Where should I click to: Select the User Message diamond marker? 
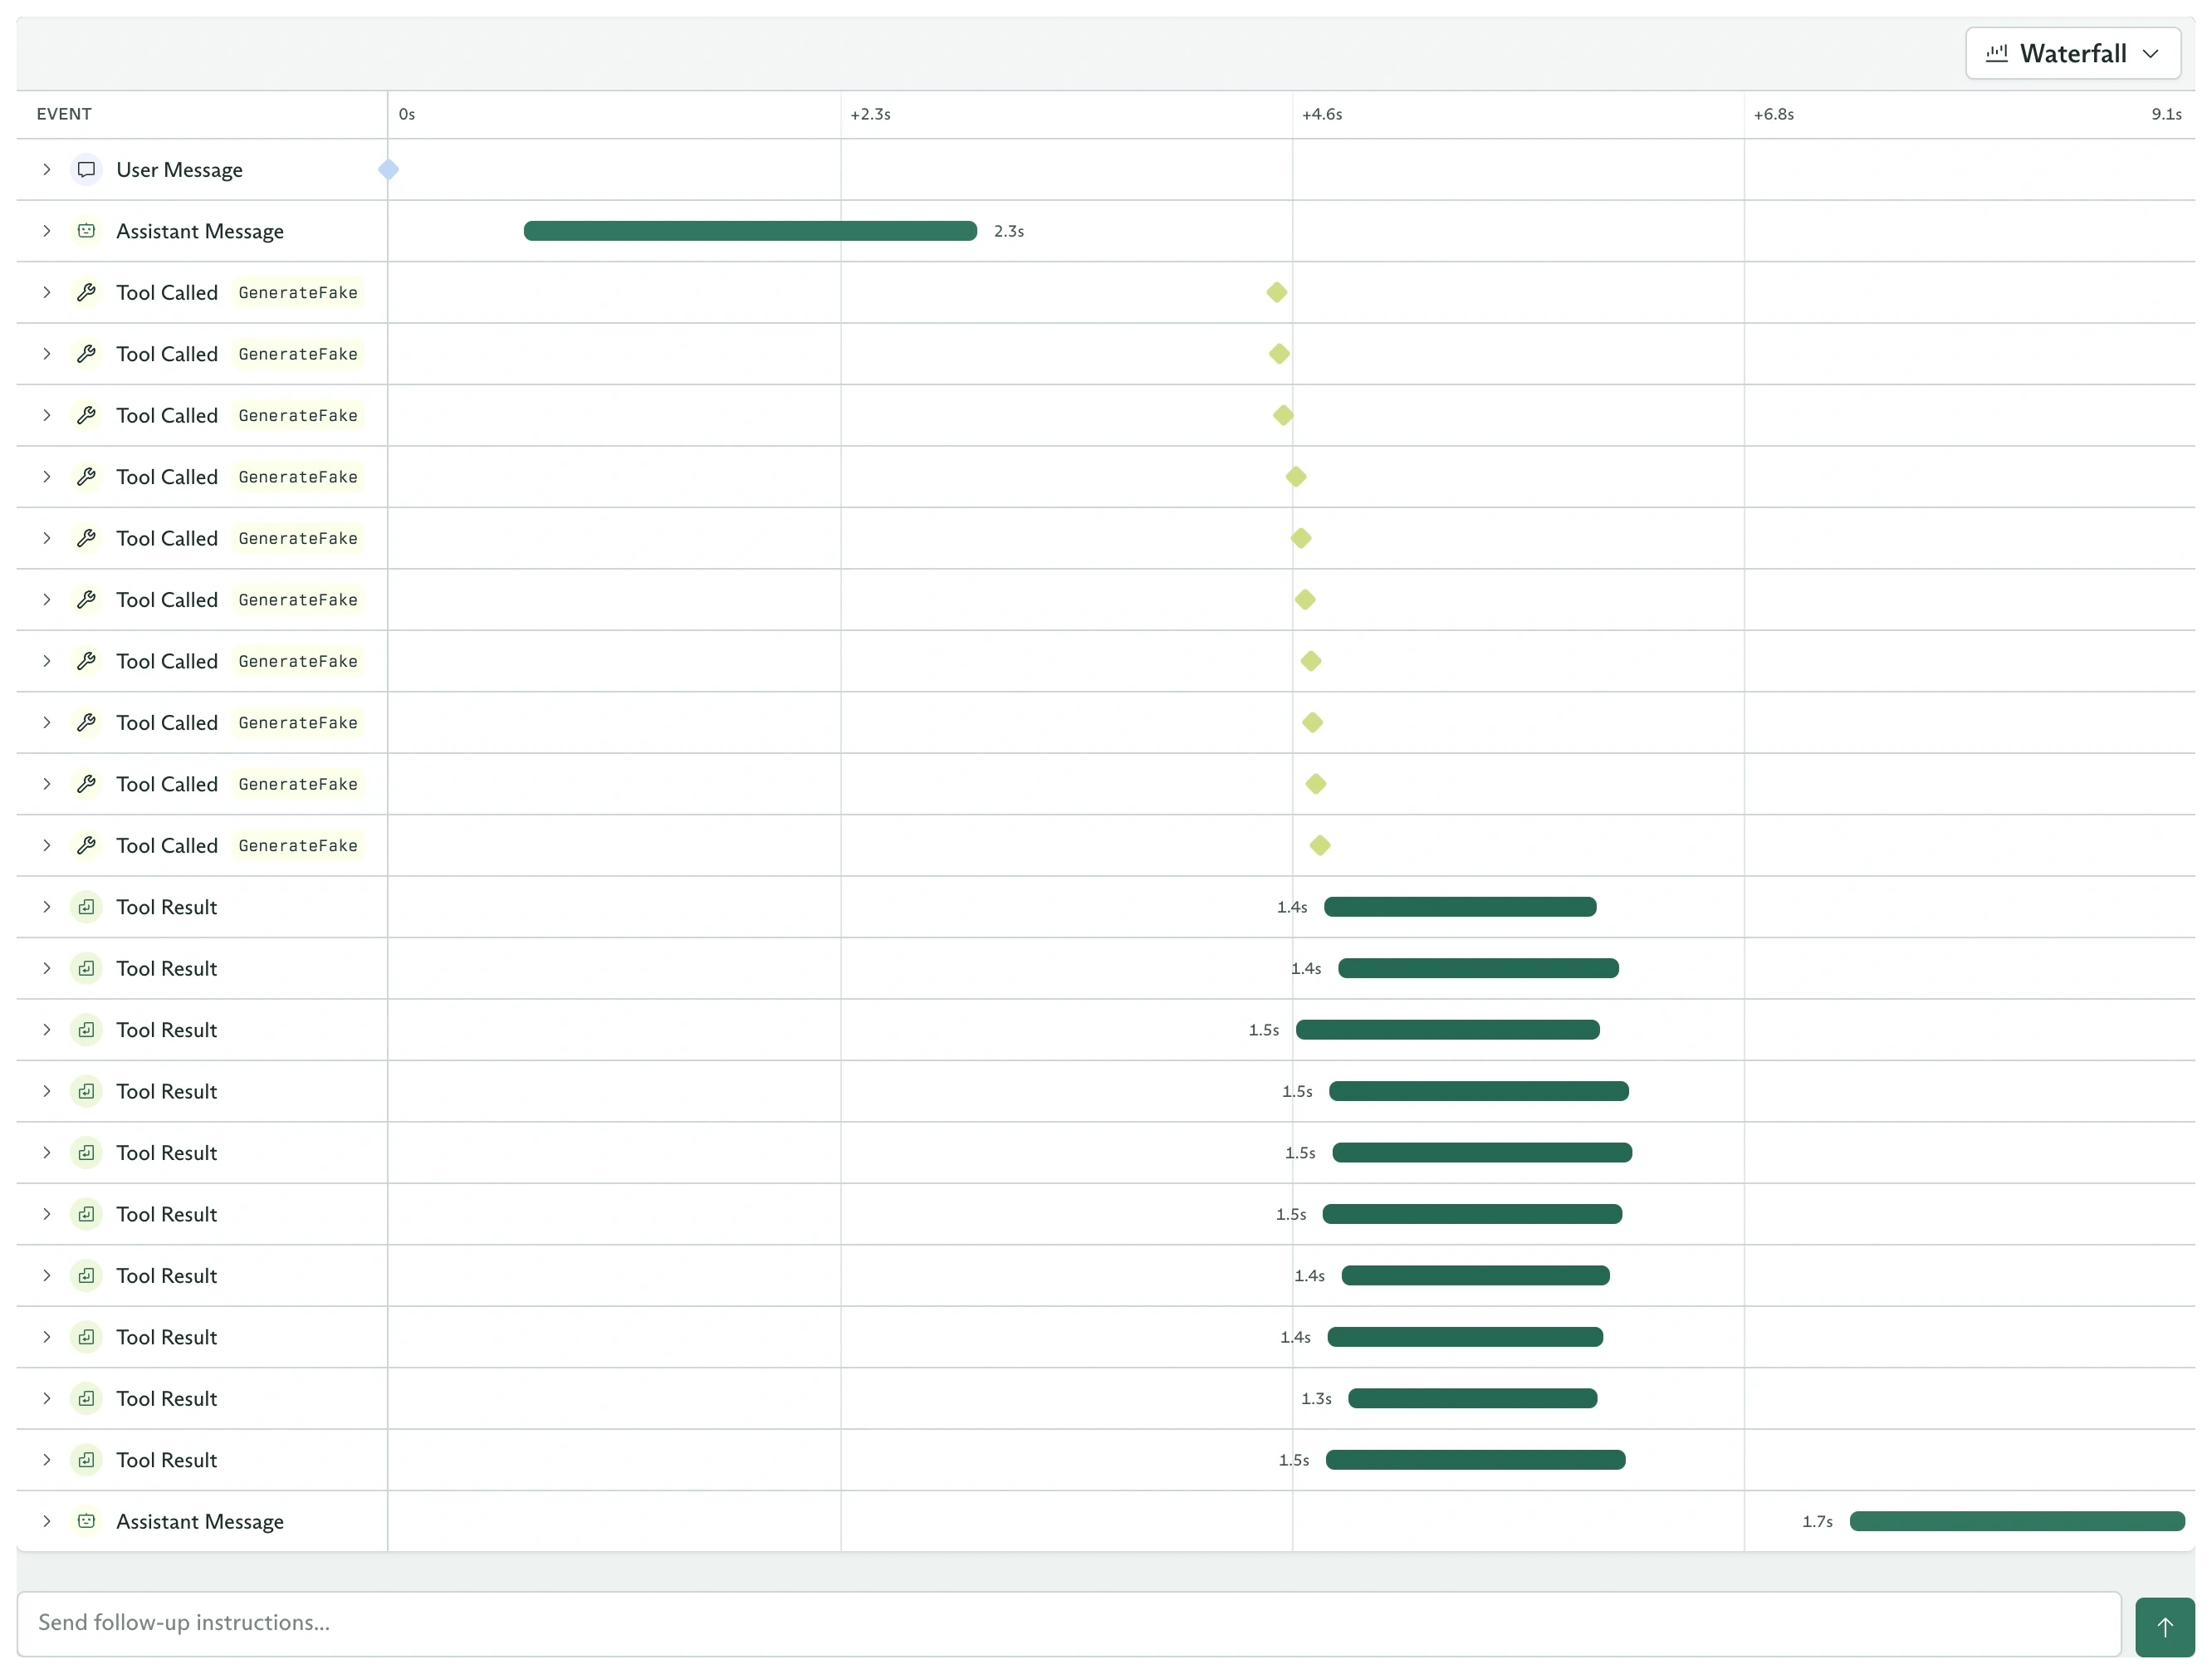coord(389,170)
